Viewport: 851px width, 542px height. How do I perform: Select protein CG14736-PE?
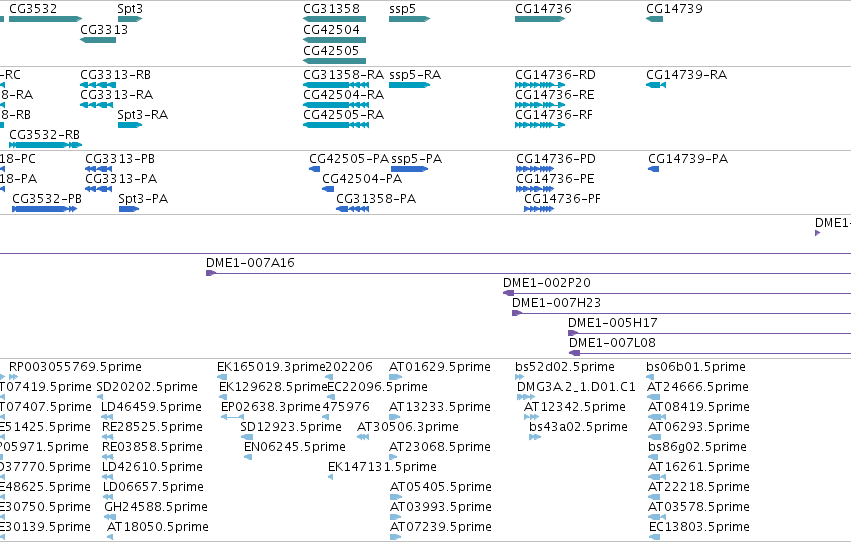tap(535, 189)
